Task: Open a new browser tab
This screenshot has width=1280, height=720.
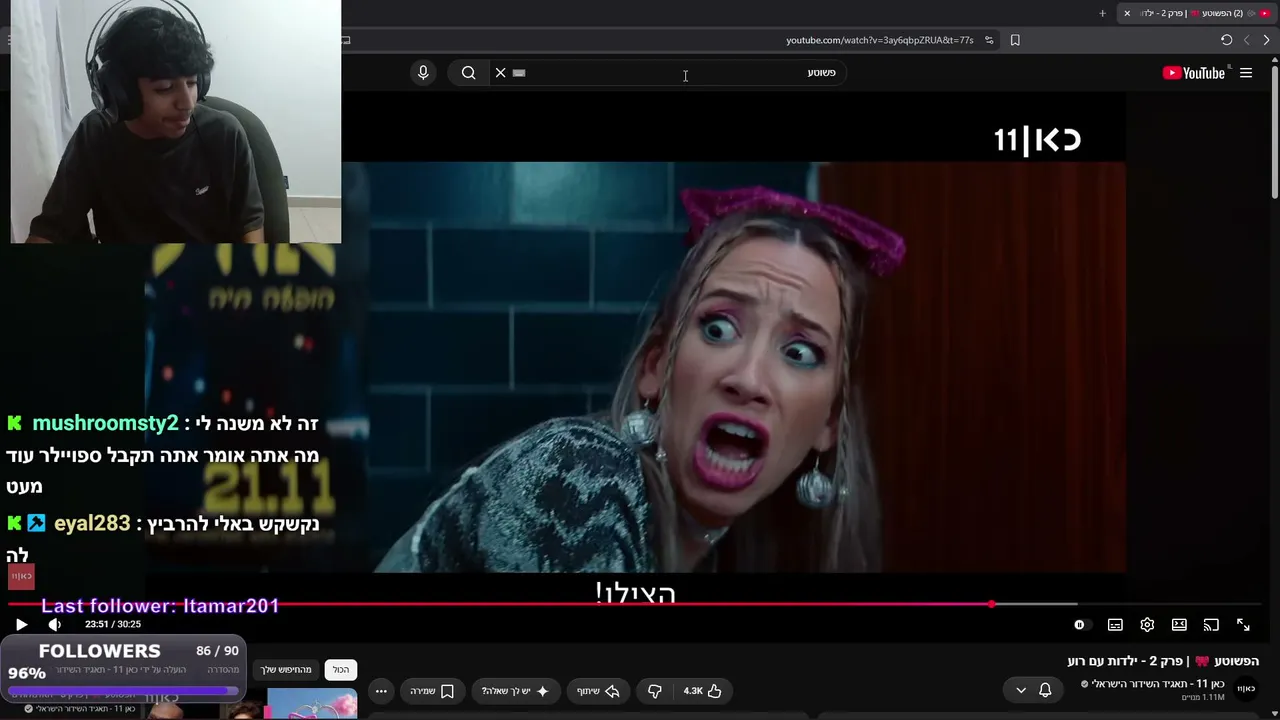Action: [x=1103, y=13]
